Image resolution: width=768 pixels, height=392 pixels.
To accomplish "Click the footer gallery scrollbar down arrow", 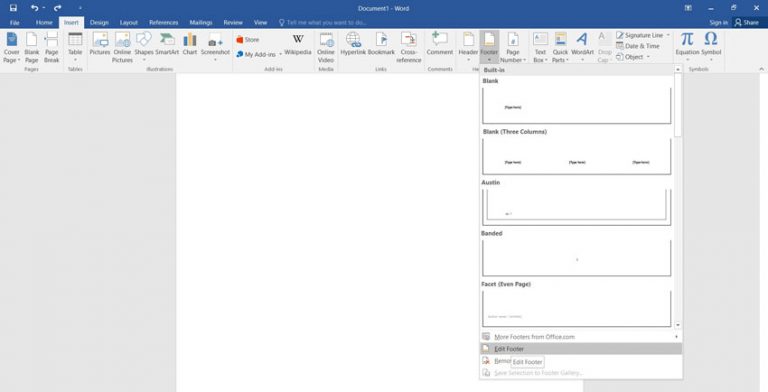I will point(678,325).
